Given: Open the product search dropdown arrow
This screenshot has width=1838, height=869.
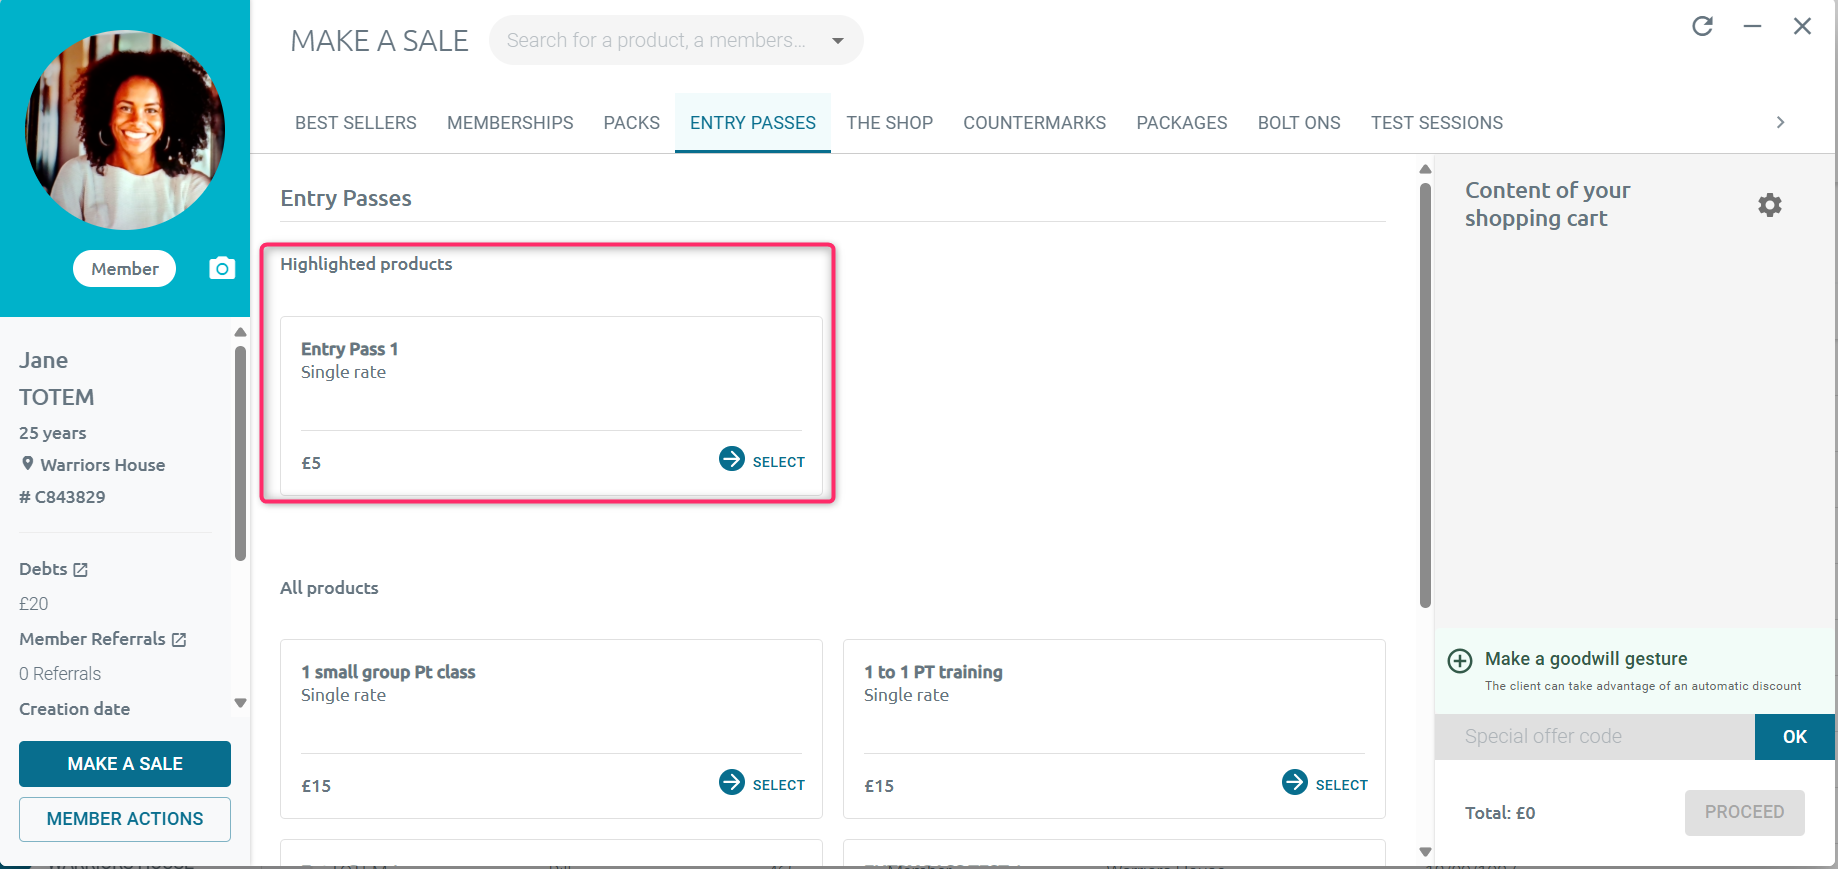Looking at the screenshot, I should click(x=838, y=41).
